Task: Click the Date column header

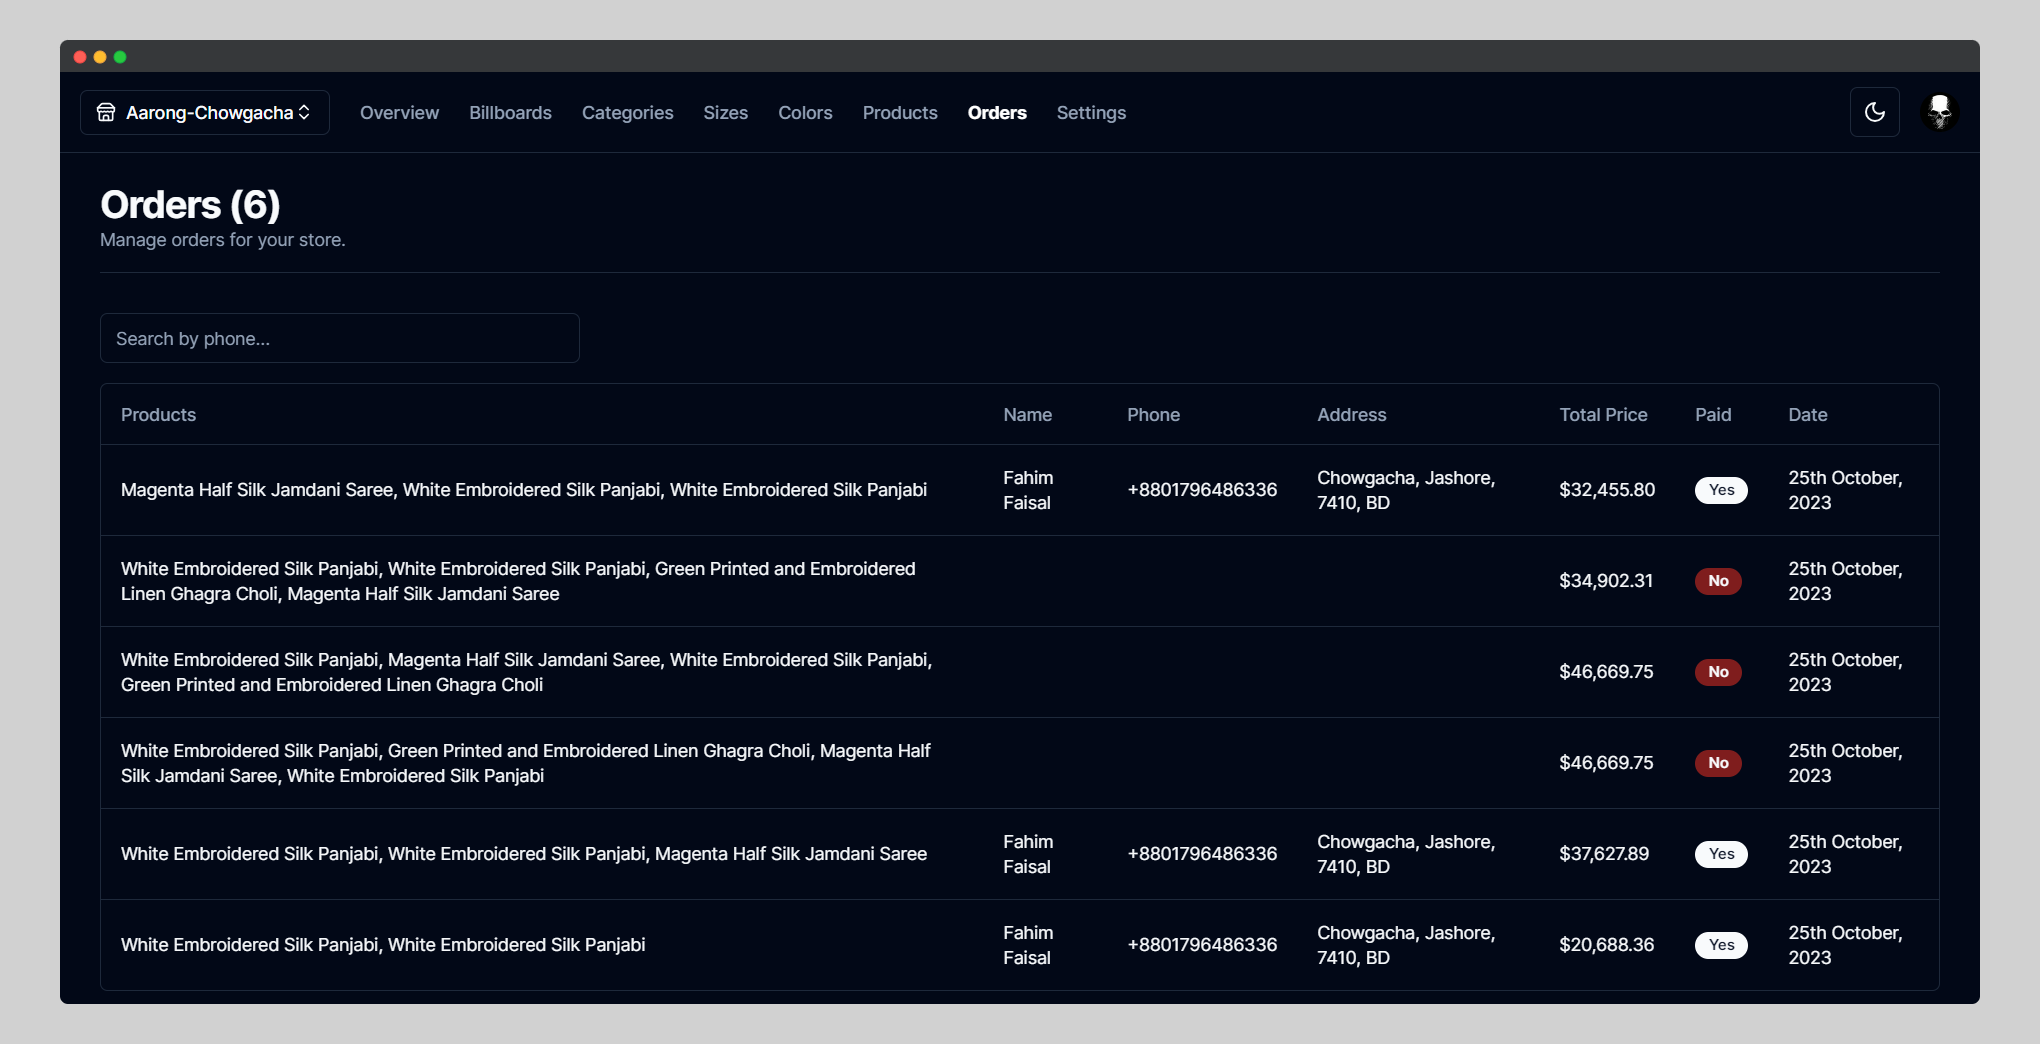Action: pos(1807,415)
